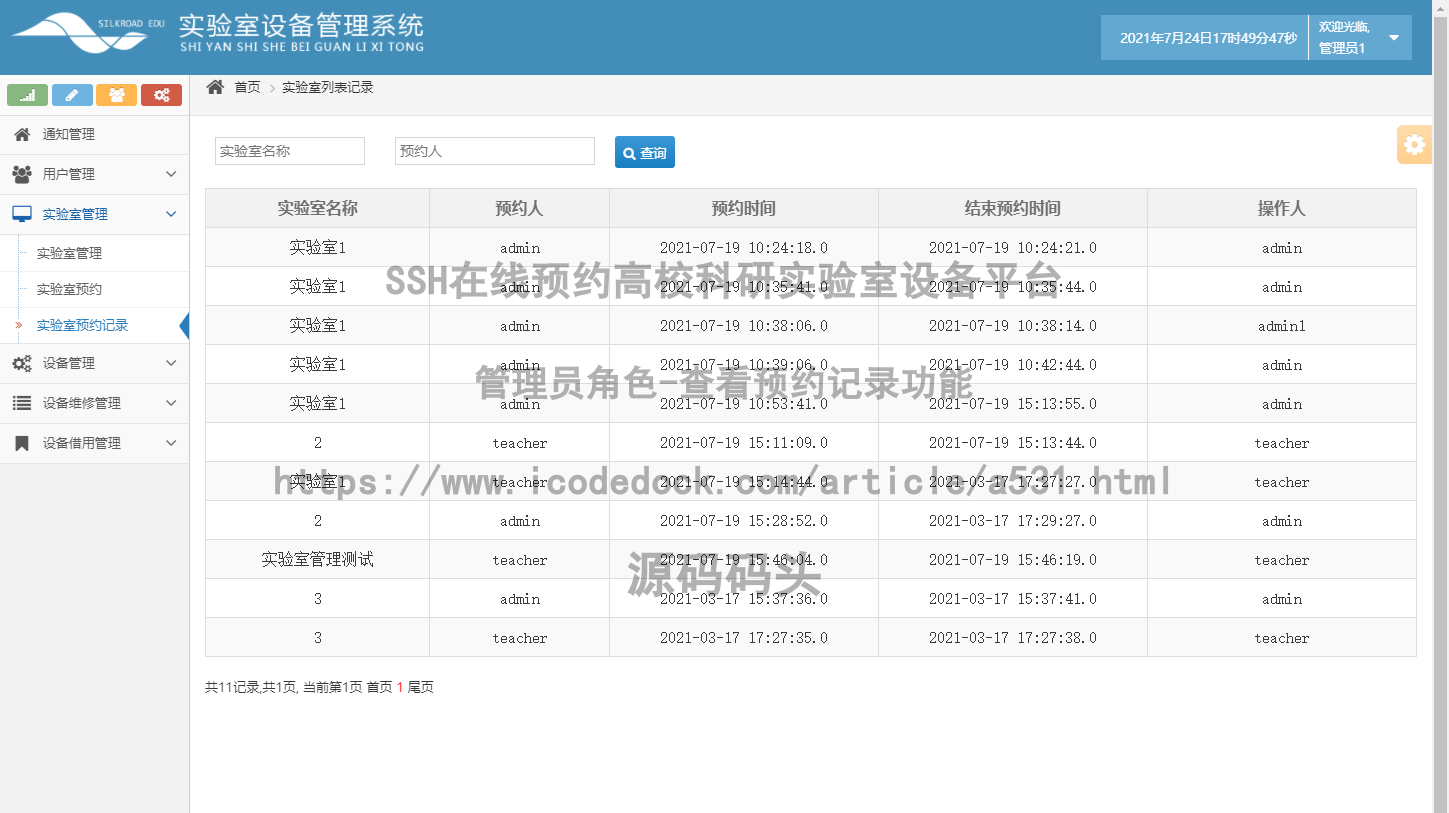Jump to the last page via 尾页 link
The height and width of the screenshot is (813, 1449).
click(x=421, y=688)
